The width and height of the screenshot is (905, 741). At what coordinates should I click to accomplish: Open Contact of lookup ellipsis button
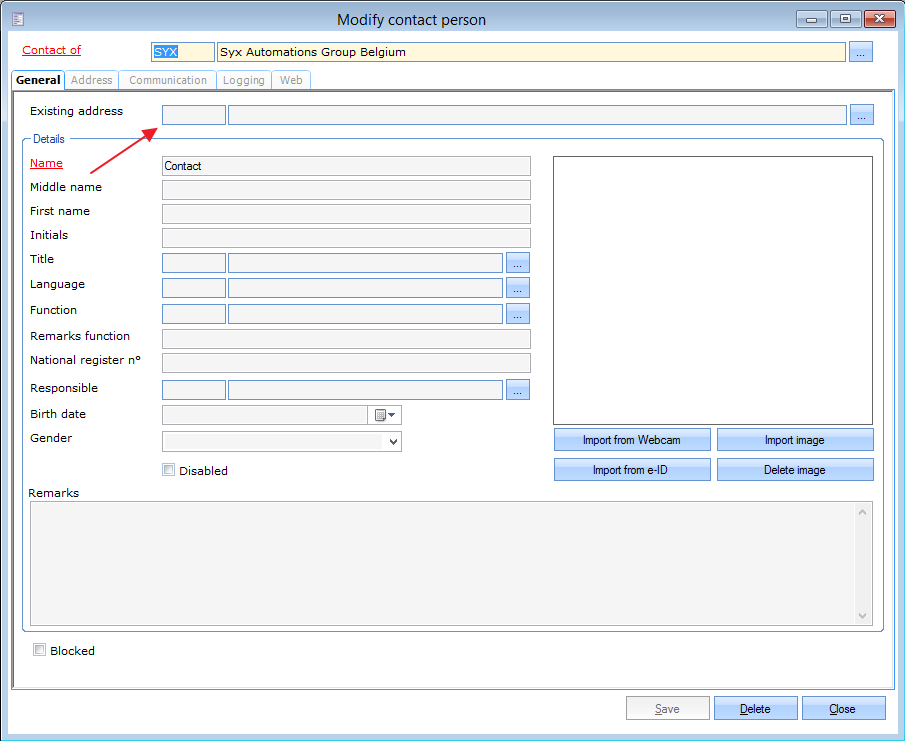[x=861, y=52]
